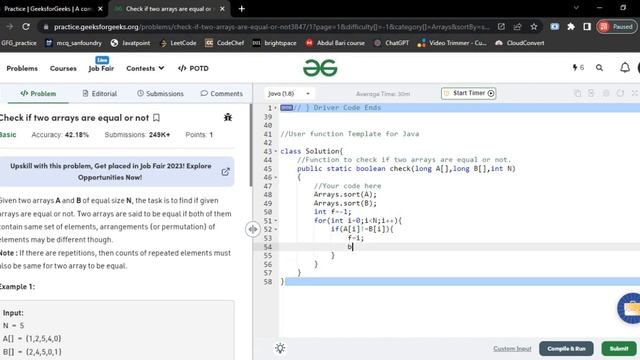
Task: Open the browser side panel icon
Action: pos(587,27)
